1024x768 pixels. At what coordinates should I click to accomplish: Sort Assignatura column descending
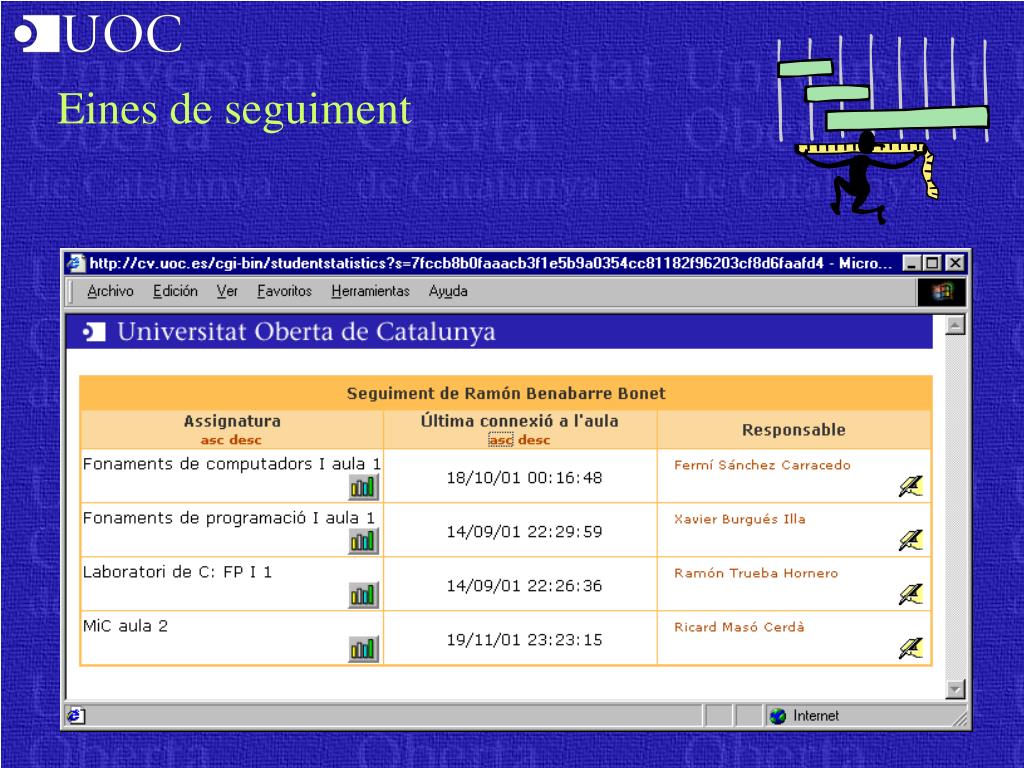(x=246, y=440)
